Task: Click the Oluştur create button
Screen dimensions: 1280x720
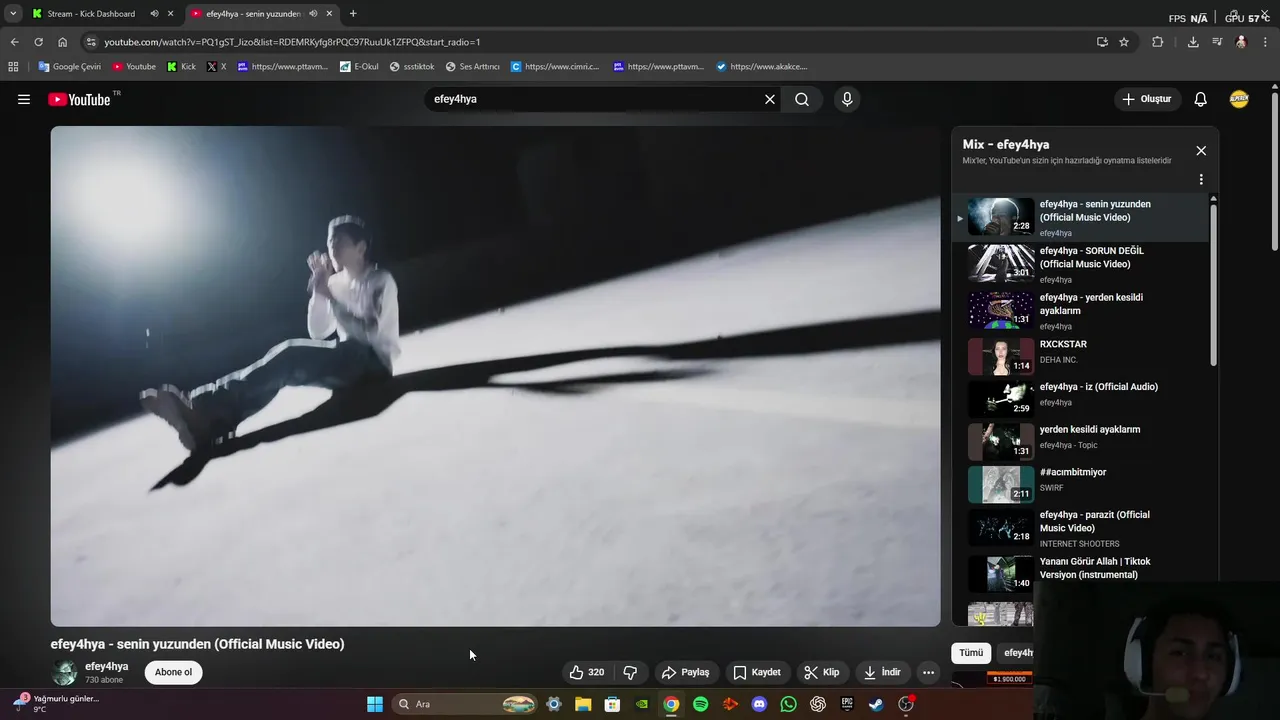Action: [1146, 99]
